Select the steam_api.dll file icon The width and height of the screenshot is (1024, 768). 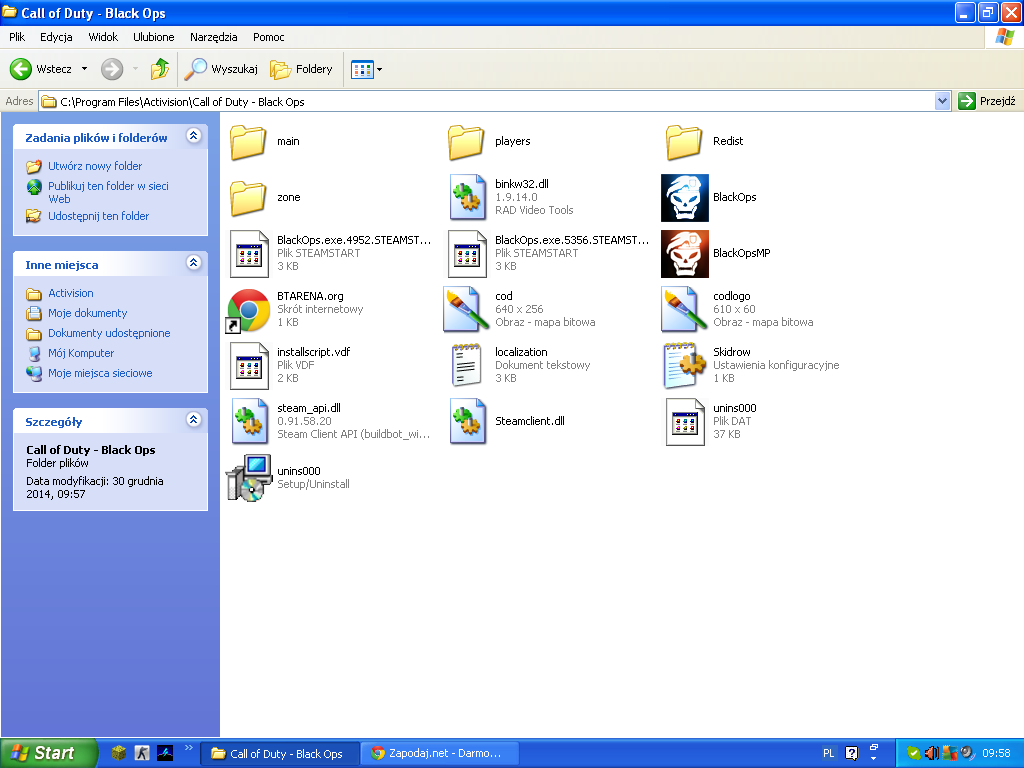click(x=249, y=422)
